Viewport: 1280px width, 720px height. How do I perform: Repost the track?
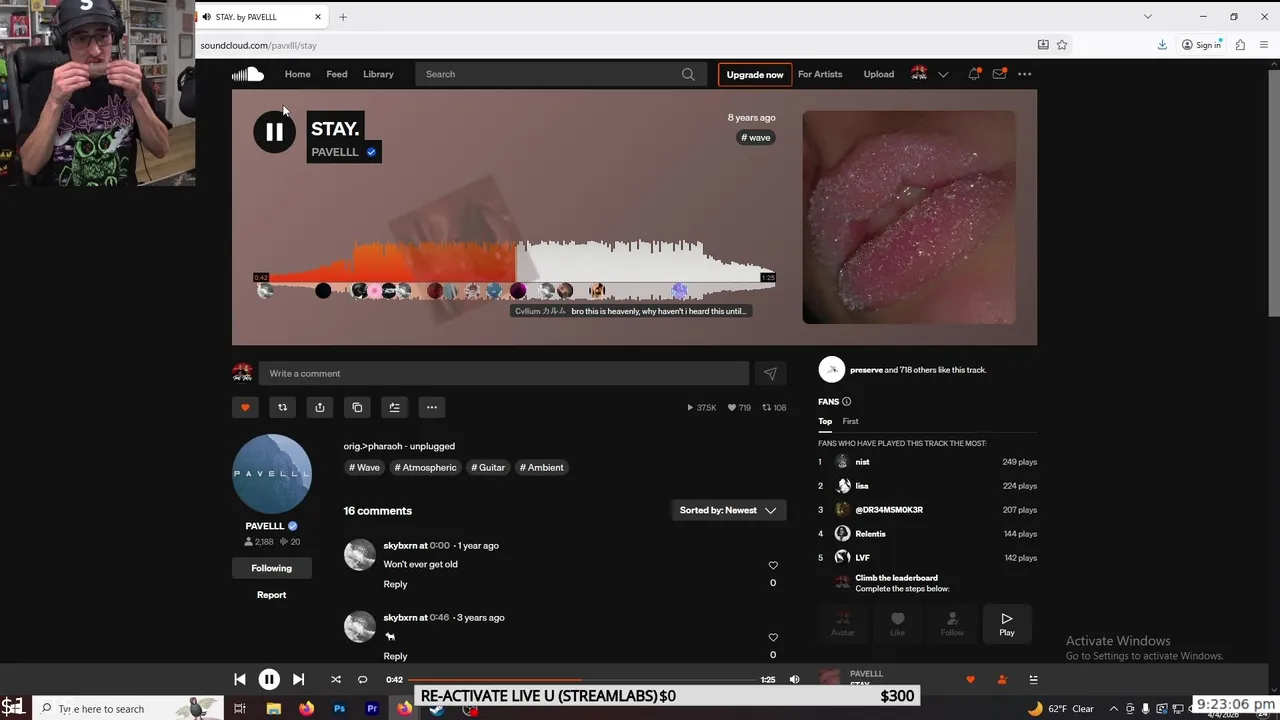tap(282, 407)
